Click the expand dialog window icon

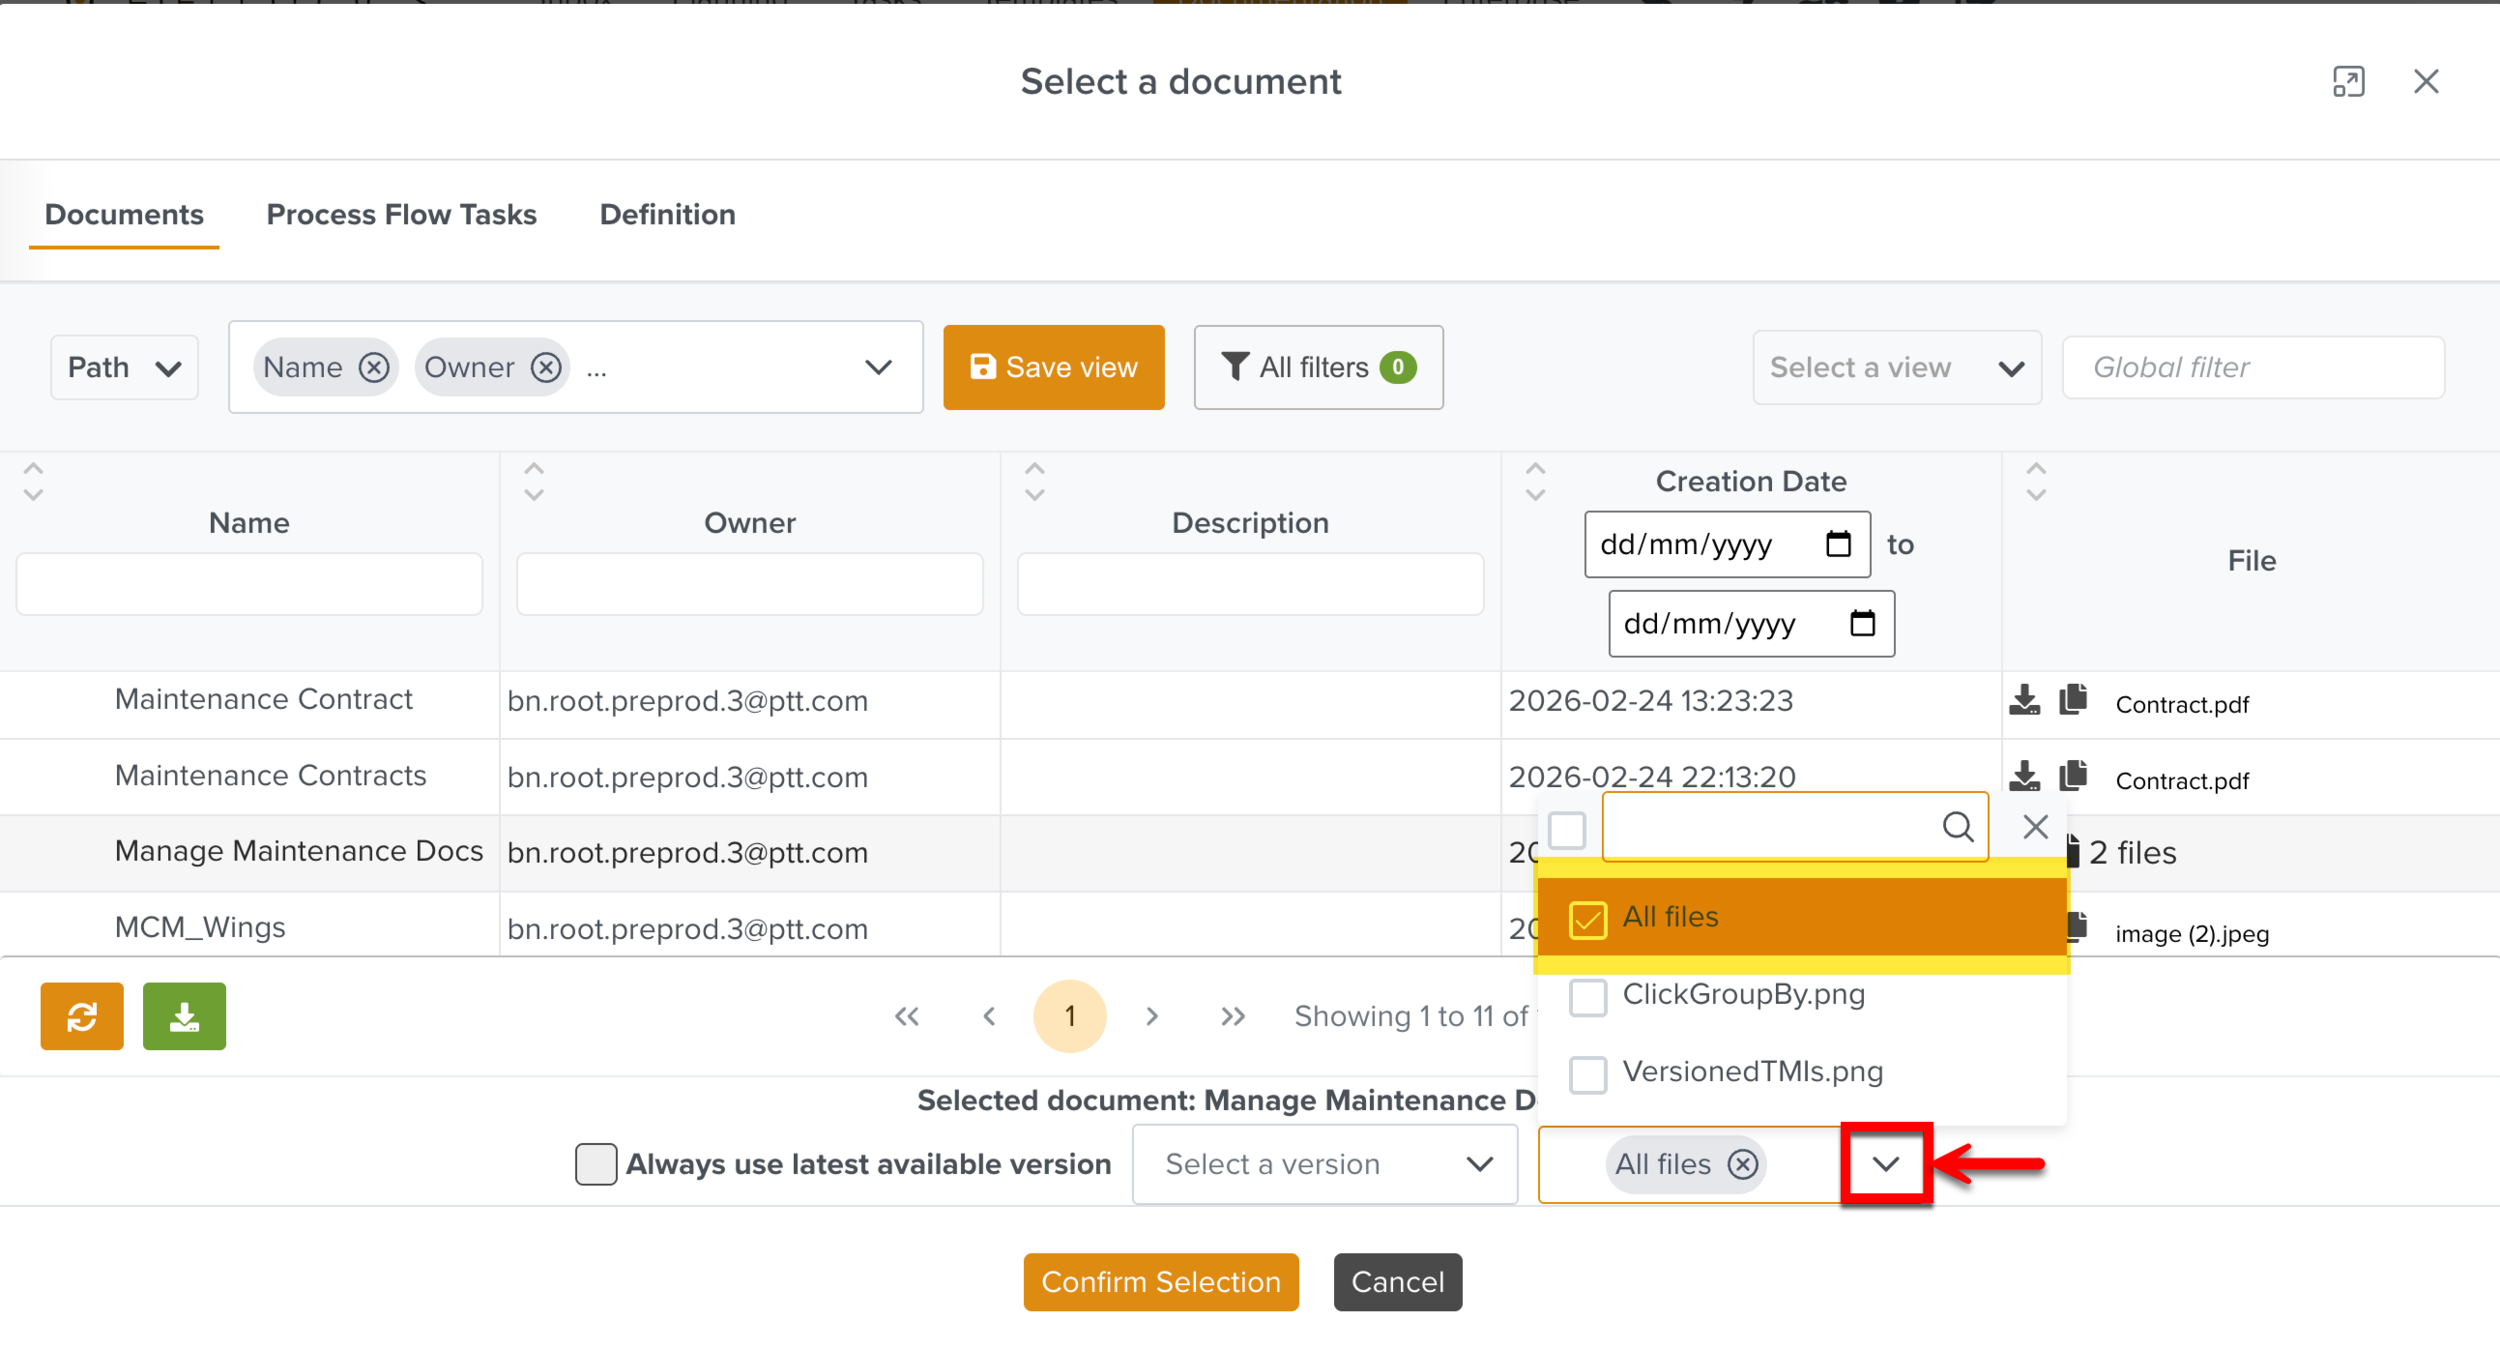pyautogui.click(x=2348, y=81)
